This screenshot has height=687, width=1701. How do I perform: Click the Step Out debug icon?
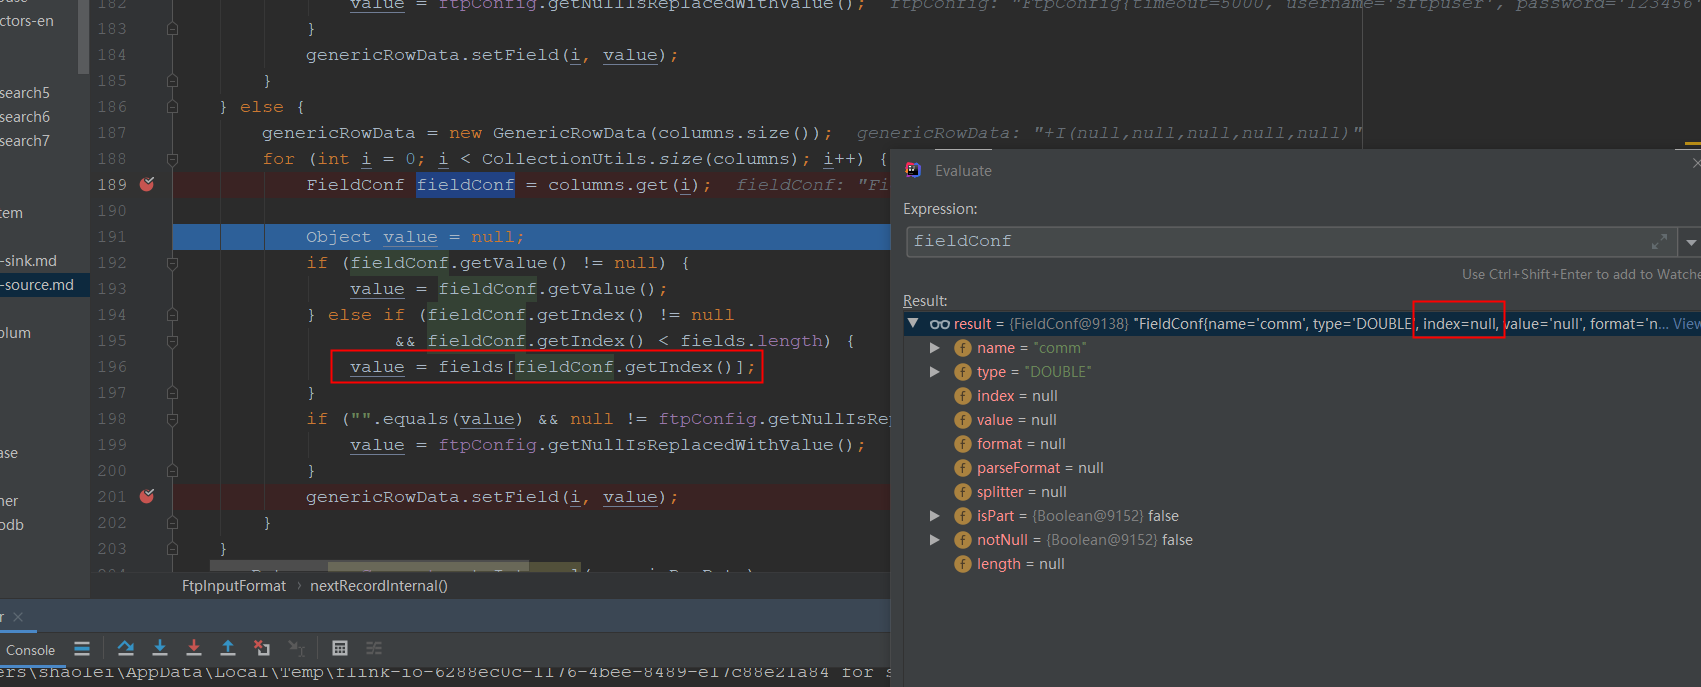[228, 648]
